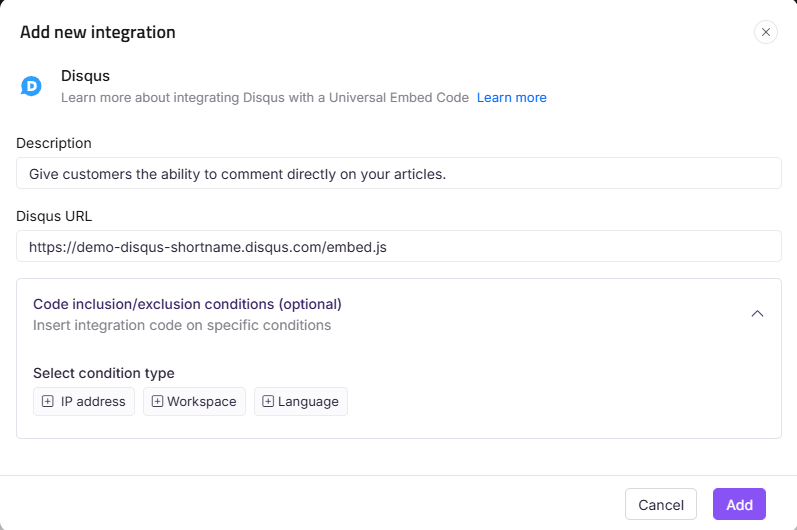
Task: Click the 'Insert integration code on specific conditions' text
Action: (x=182, y=325)
